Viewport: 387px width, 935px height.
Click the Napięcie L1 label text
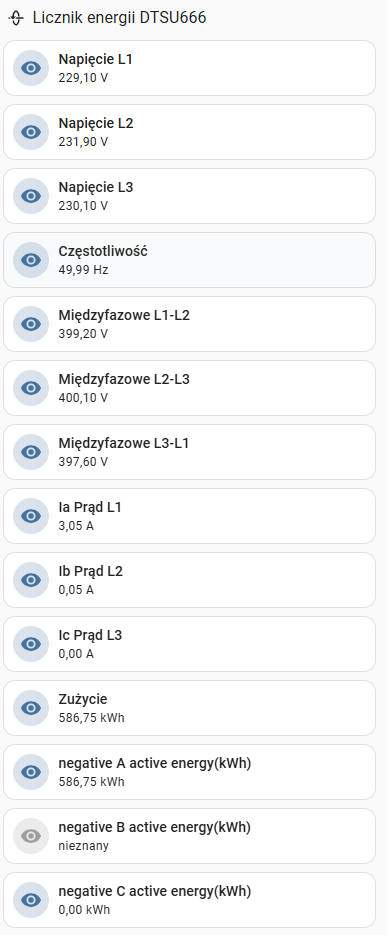[95, 59]
